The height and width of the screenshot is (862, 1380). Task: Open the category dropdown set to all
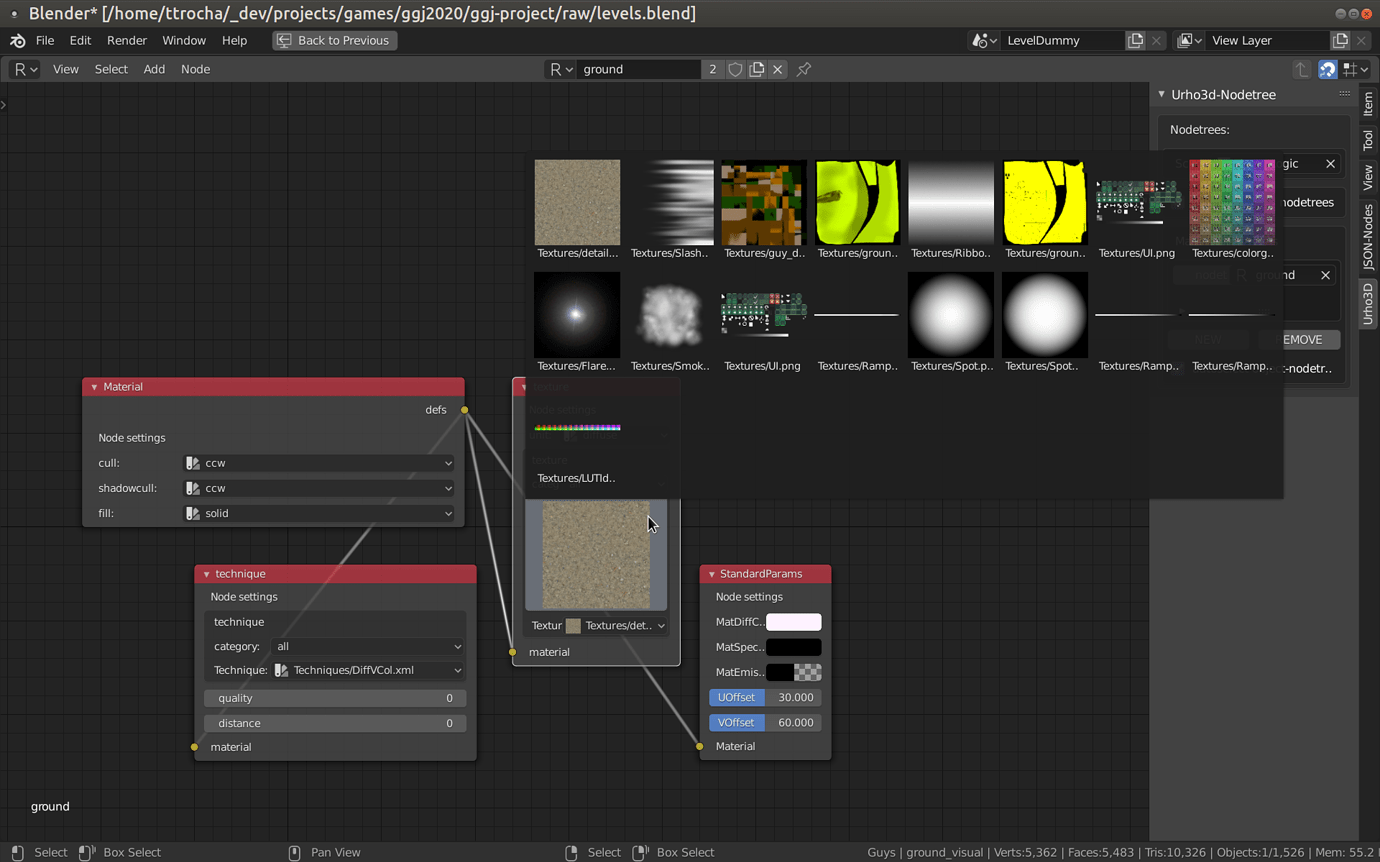click(368, 647)
